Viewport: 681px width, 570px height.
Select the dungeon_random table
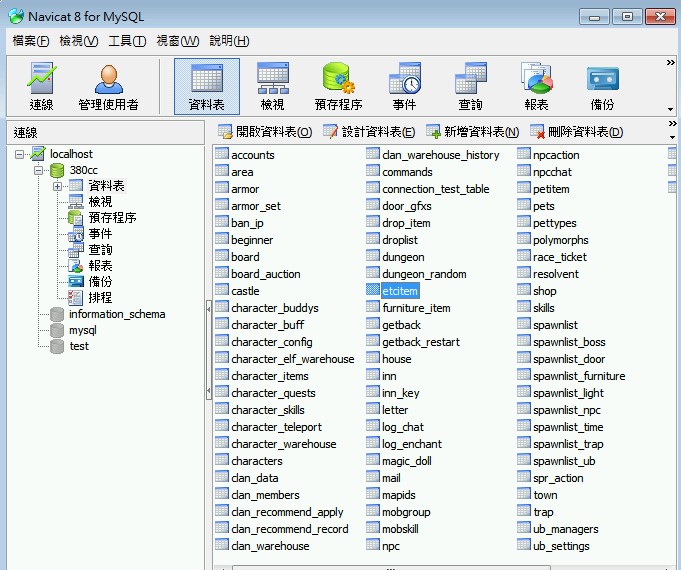(424, 275)
